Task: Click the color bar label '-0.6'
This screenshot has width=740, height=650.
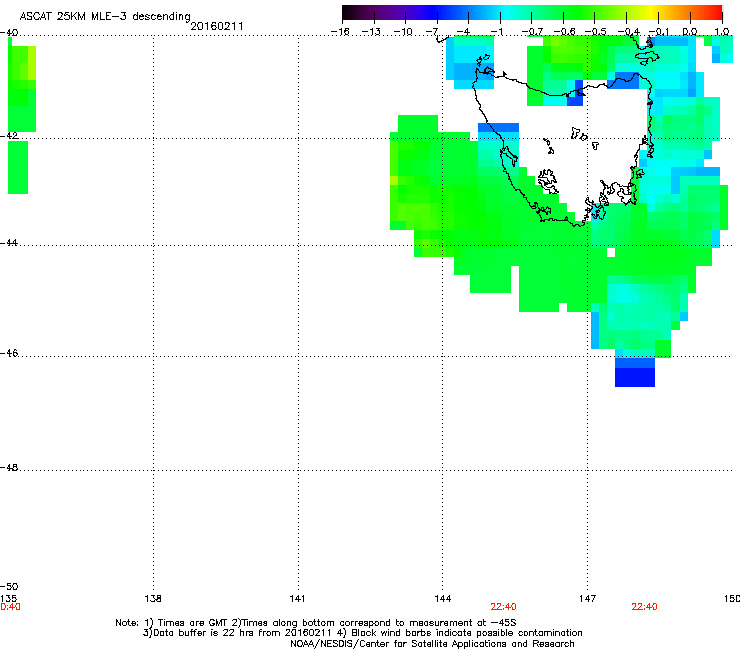Action: [x=564, y=32]
